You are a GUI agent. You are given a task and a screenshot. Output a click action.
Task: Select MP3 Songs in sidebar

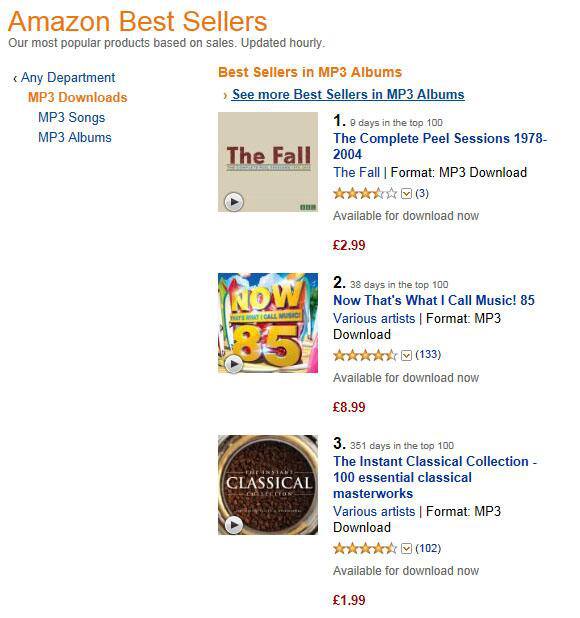[71, 117]
